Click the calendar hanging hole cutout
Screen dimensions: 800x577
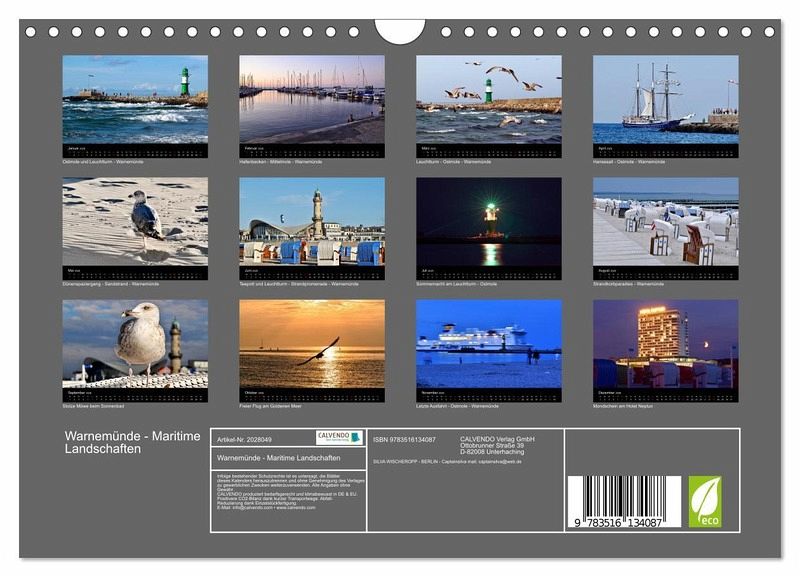(400, 30)
